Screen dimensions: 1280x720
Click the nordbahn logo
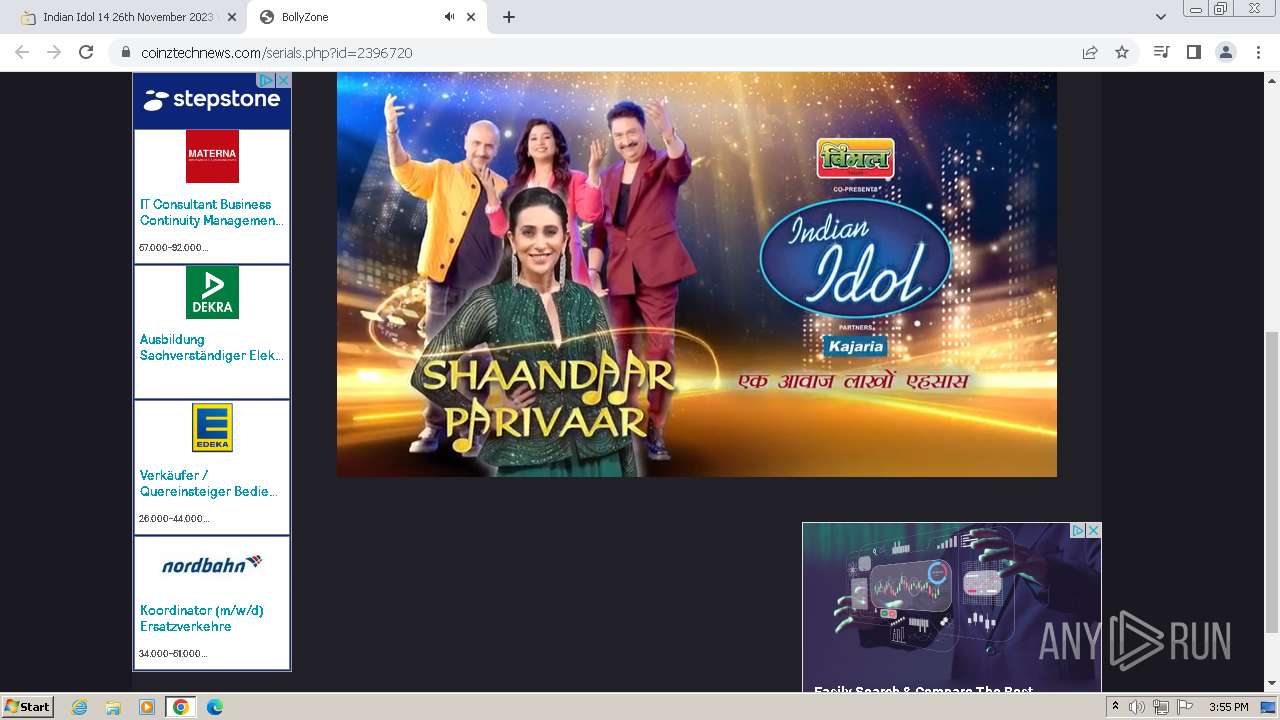click(212, 564)
